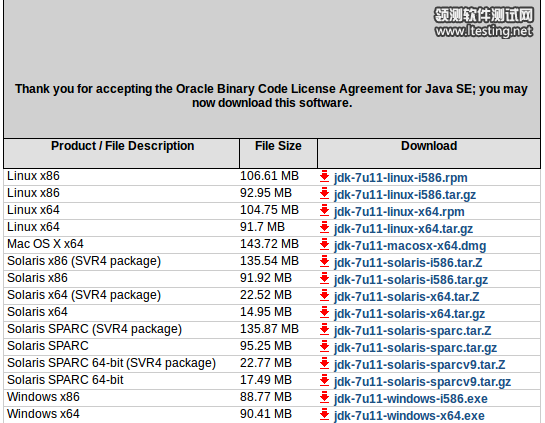Click download icon next to jdk-7u11-macosx-x64.dmg

[x=324, y=244]
